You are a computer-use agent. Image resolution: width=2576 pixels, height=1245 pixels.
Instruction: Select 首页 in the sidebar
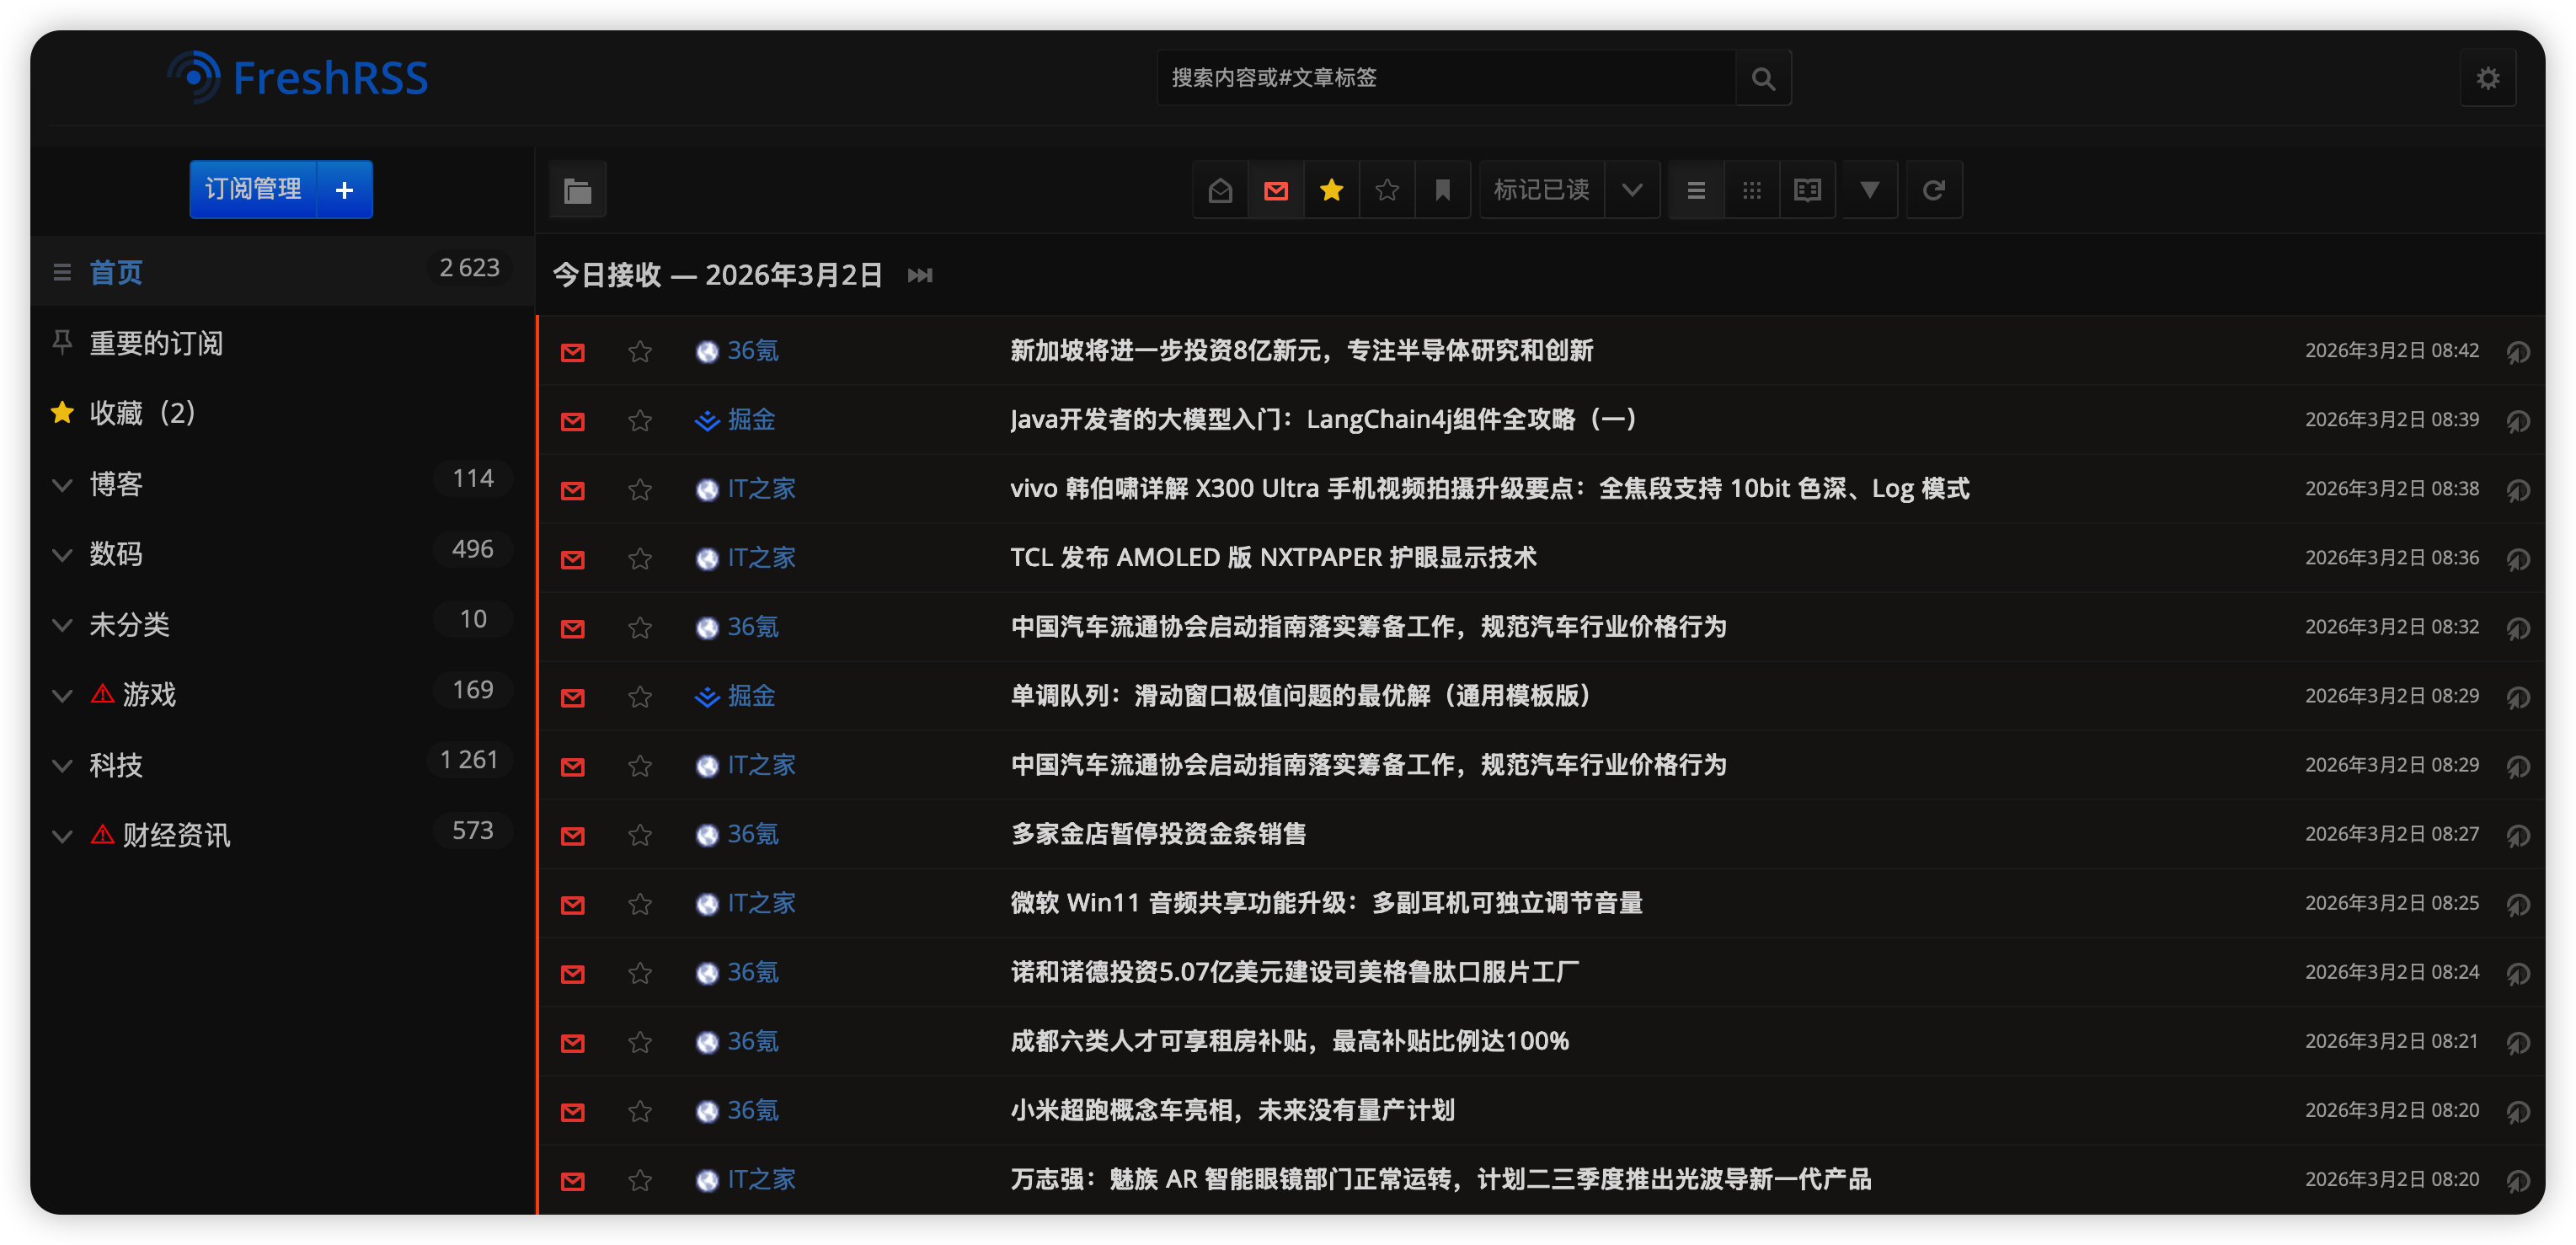tap(116, 272)
